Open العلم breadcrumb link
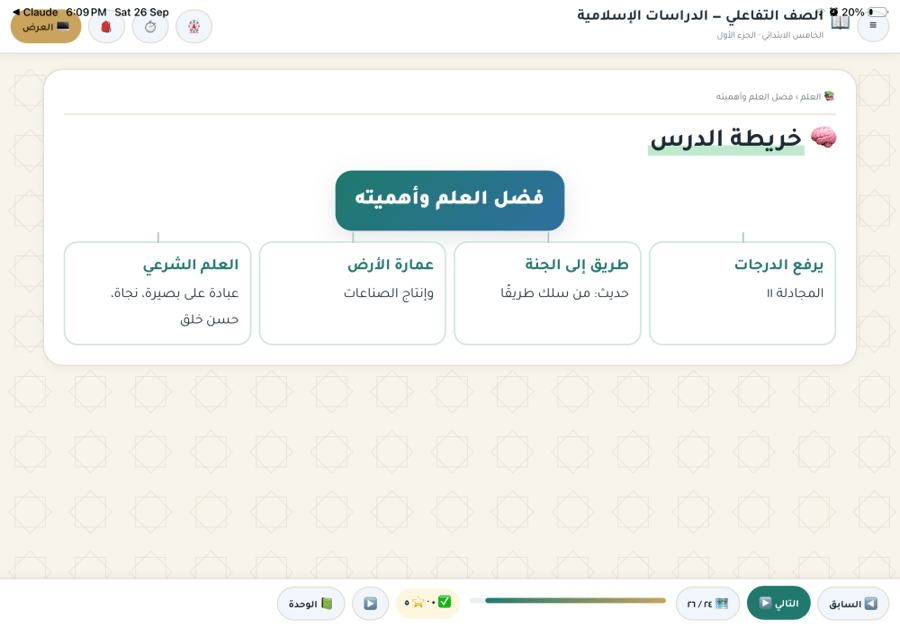Image resolution: width=900 pixels, height=628 pixels. pyautogui.click(x=810, y=96)
